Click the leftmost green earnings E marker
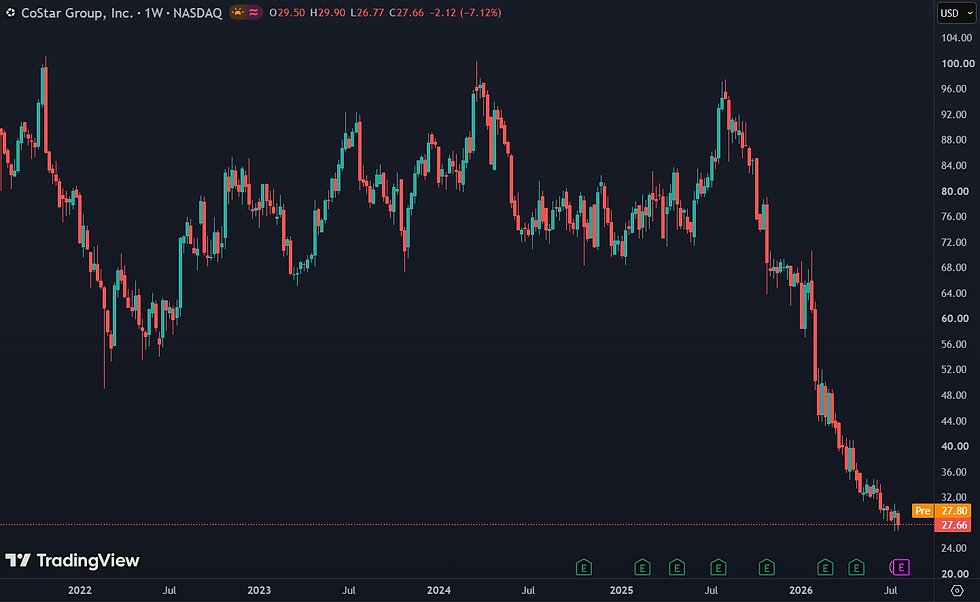The image size is (980, 602). click(x=583, y=567)
